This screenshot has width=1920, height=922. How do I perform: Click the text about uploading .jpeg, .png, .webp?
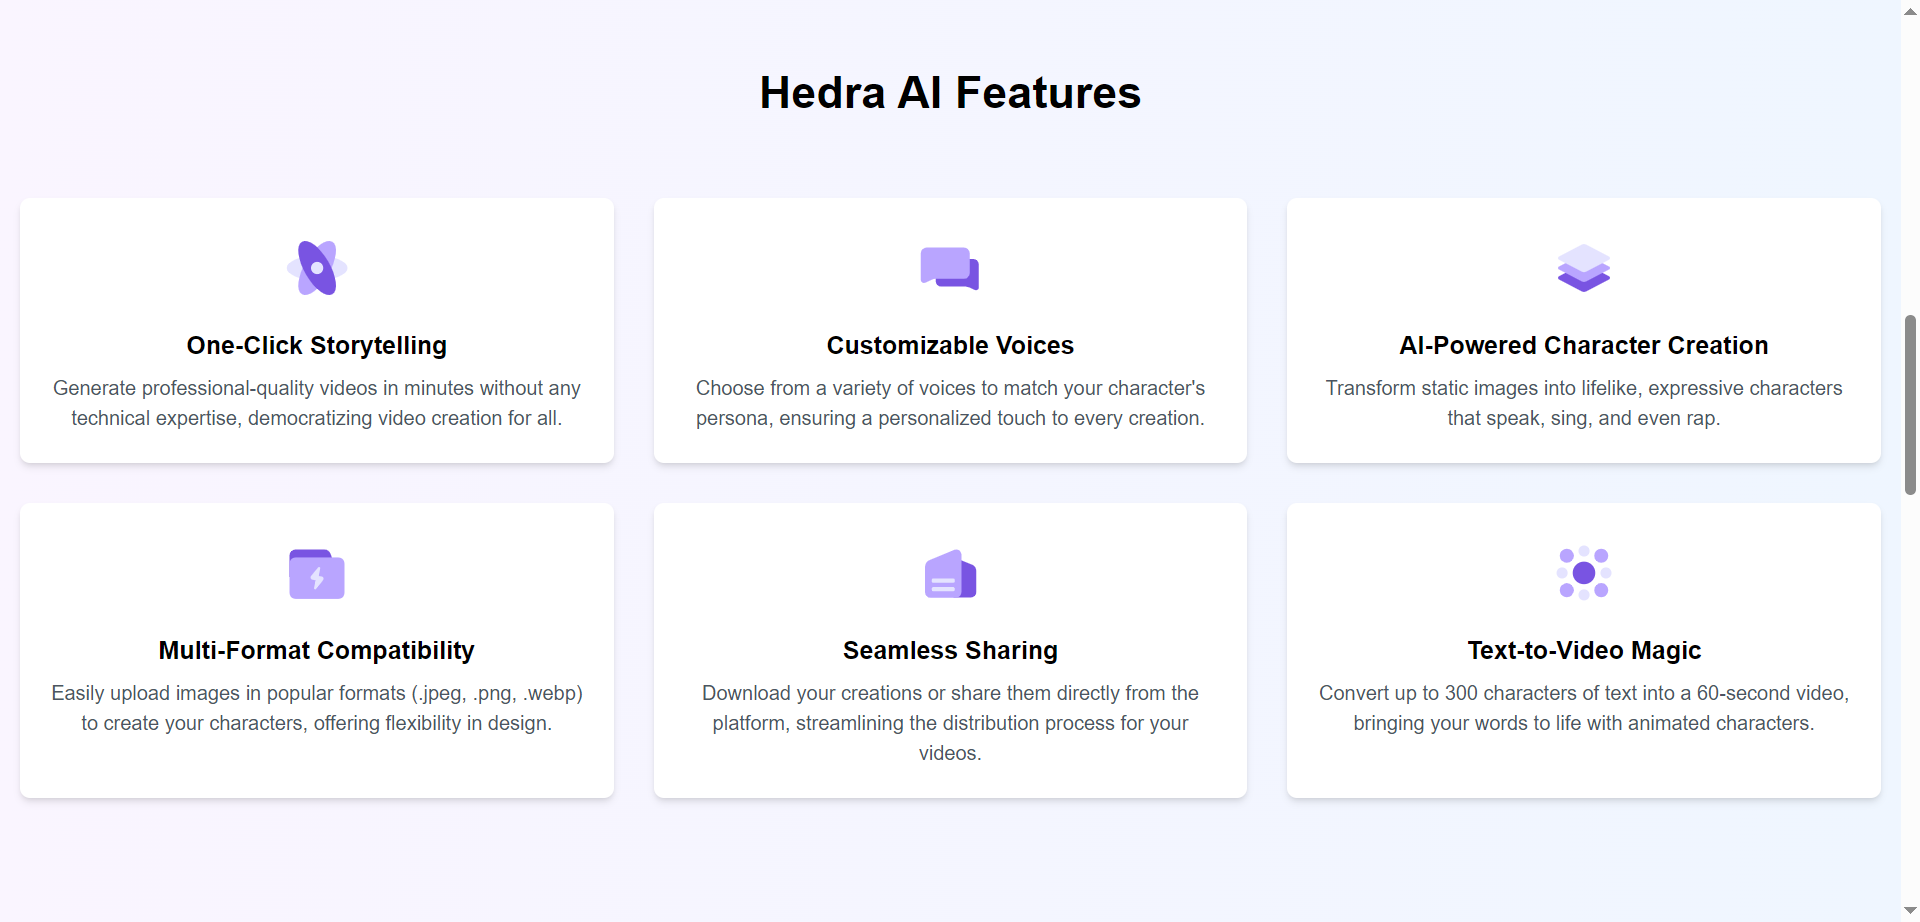point(317,708)
